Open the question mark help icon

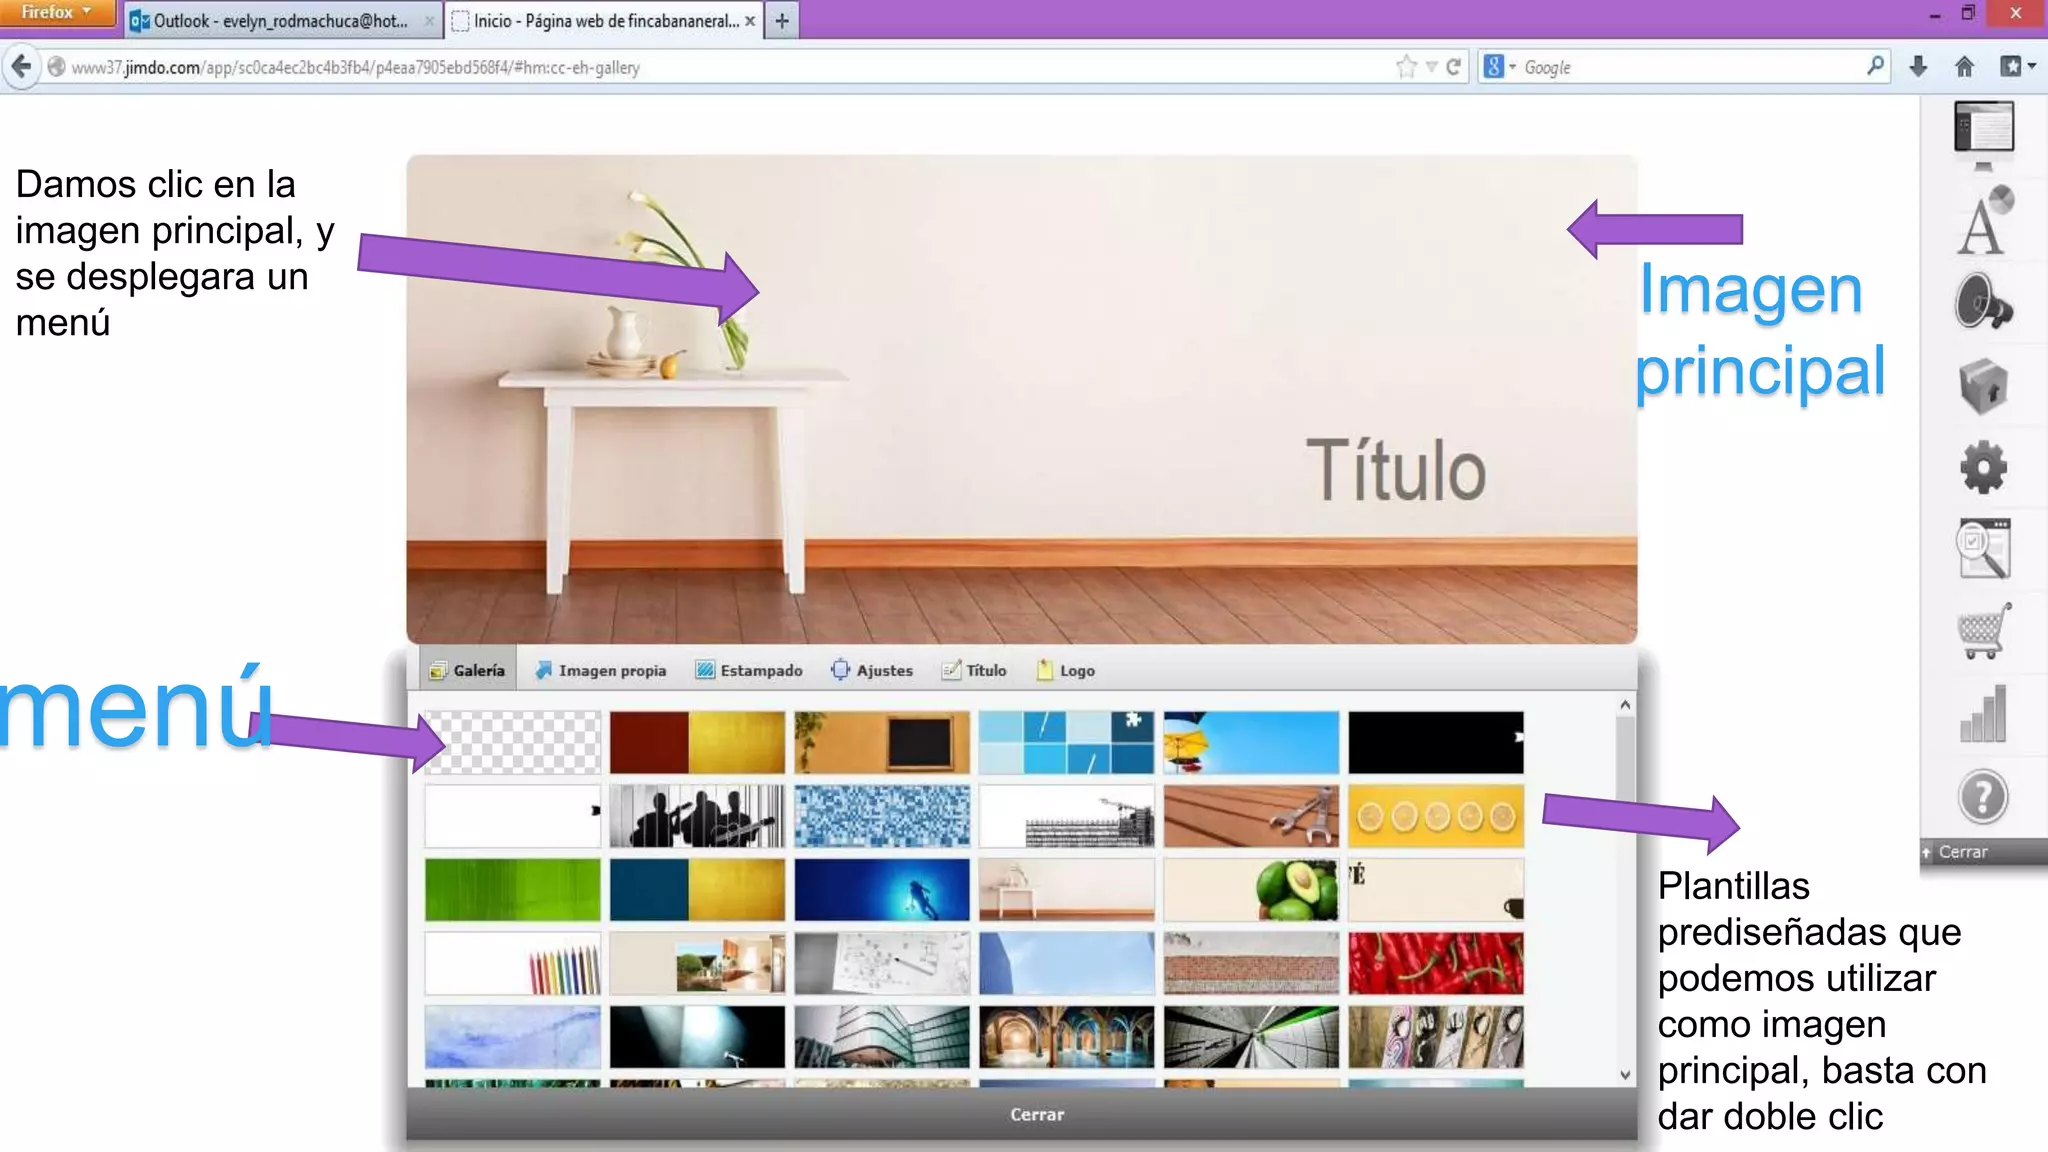1983,797
